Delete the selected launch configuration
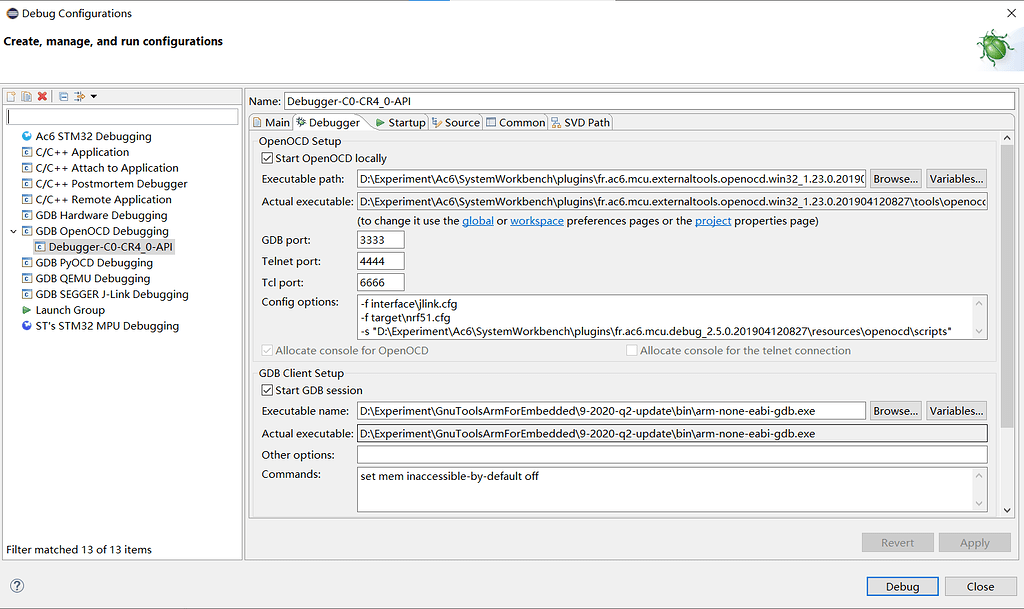The image size is (1024, 609). [x=41, y=96]
